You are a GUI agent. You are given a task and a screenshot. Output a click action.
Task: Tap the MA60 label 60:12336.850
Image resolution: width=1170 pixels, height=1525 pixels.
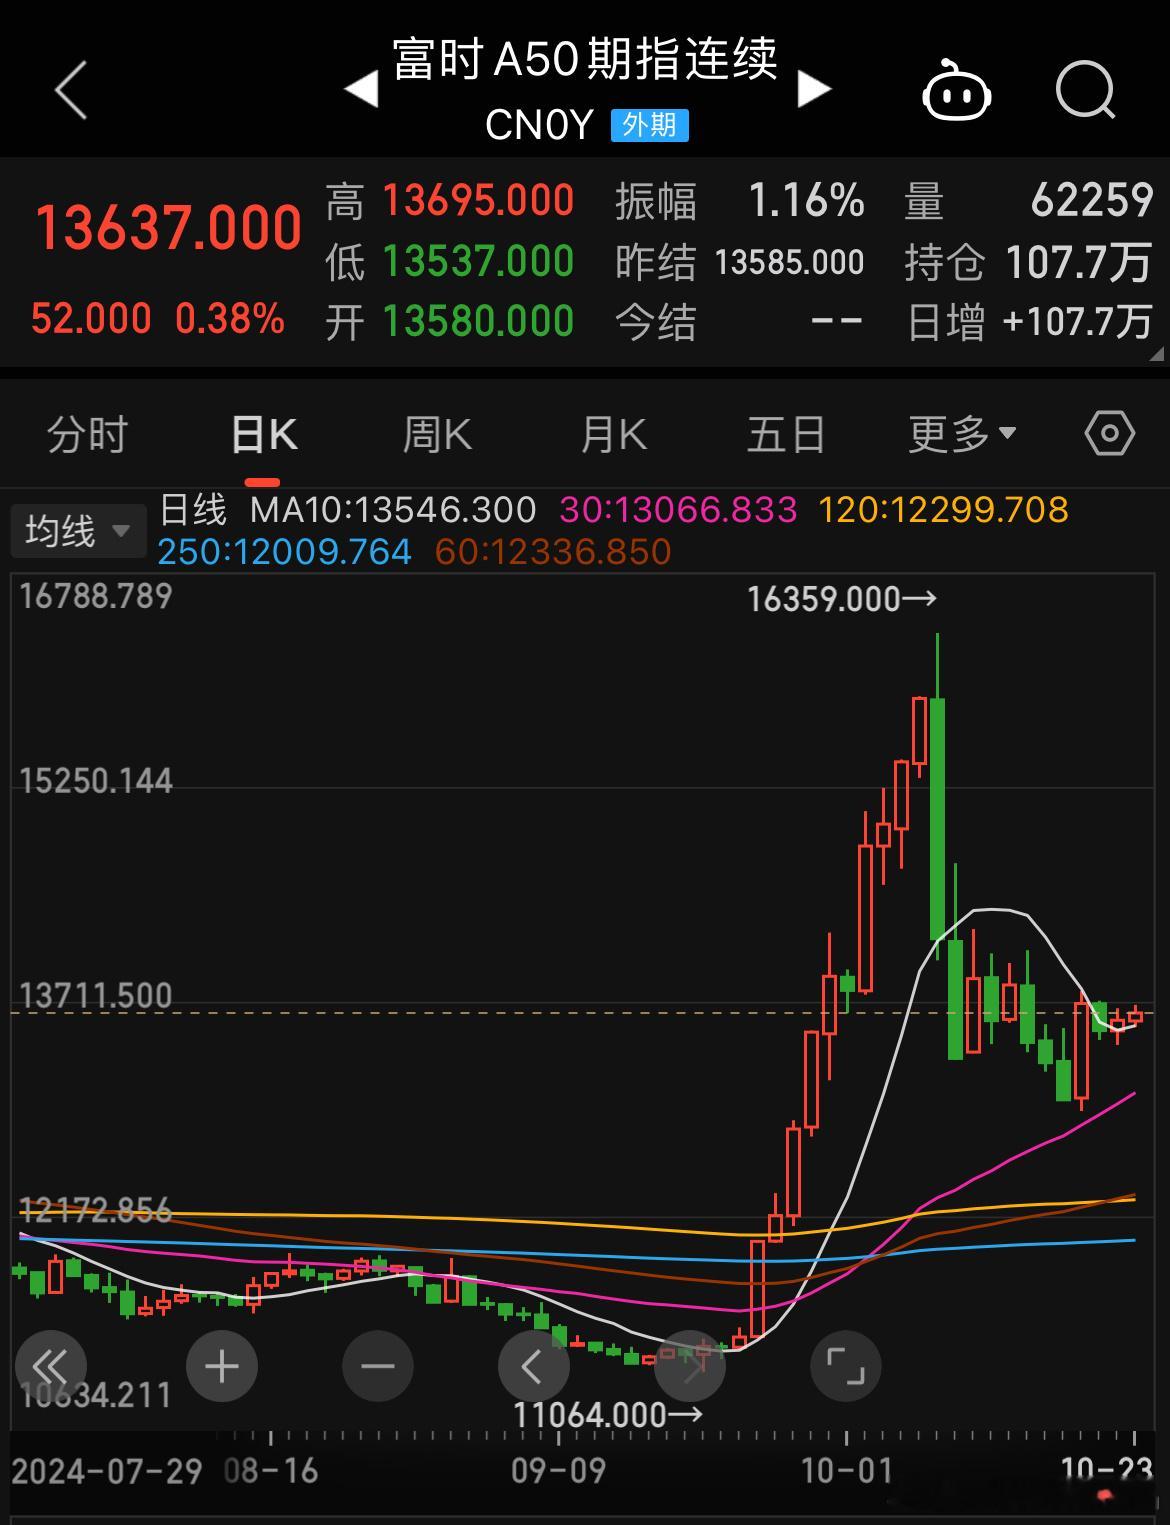pos(553,551)
